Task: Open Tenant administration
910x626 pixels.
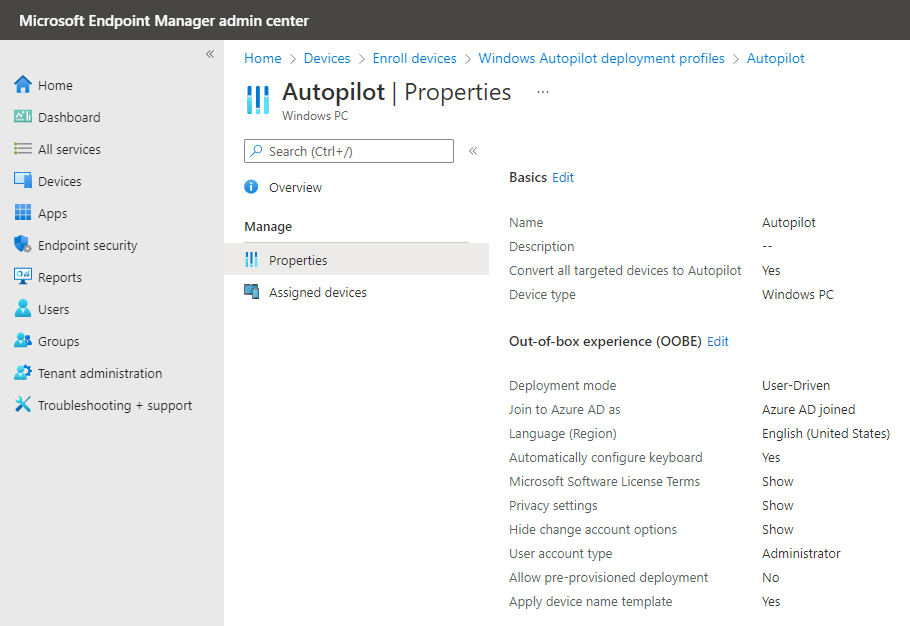Action: 100,373
